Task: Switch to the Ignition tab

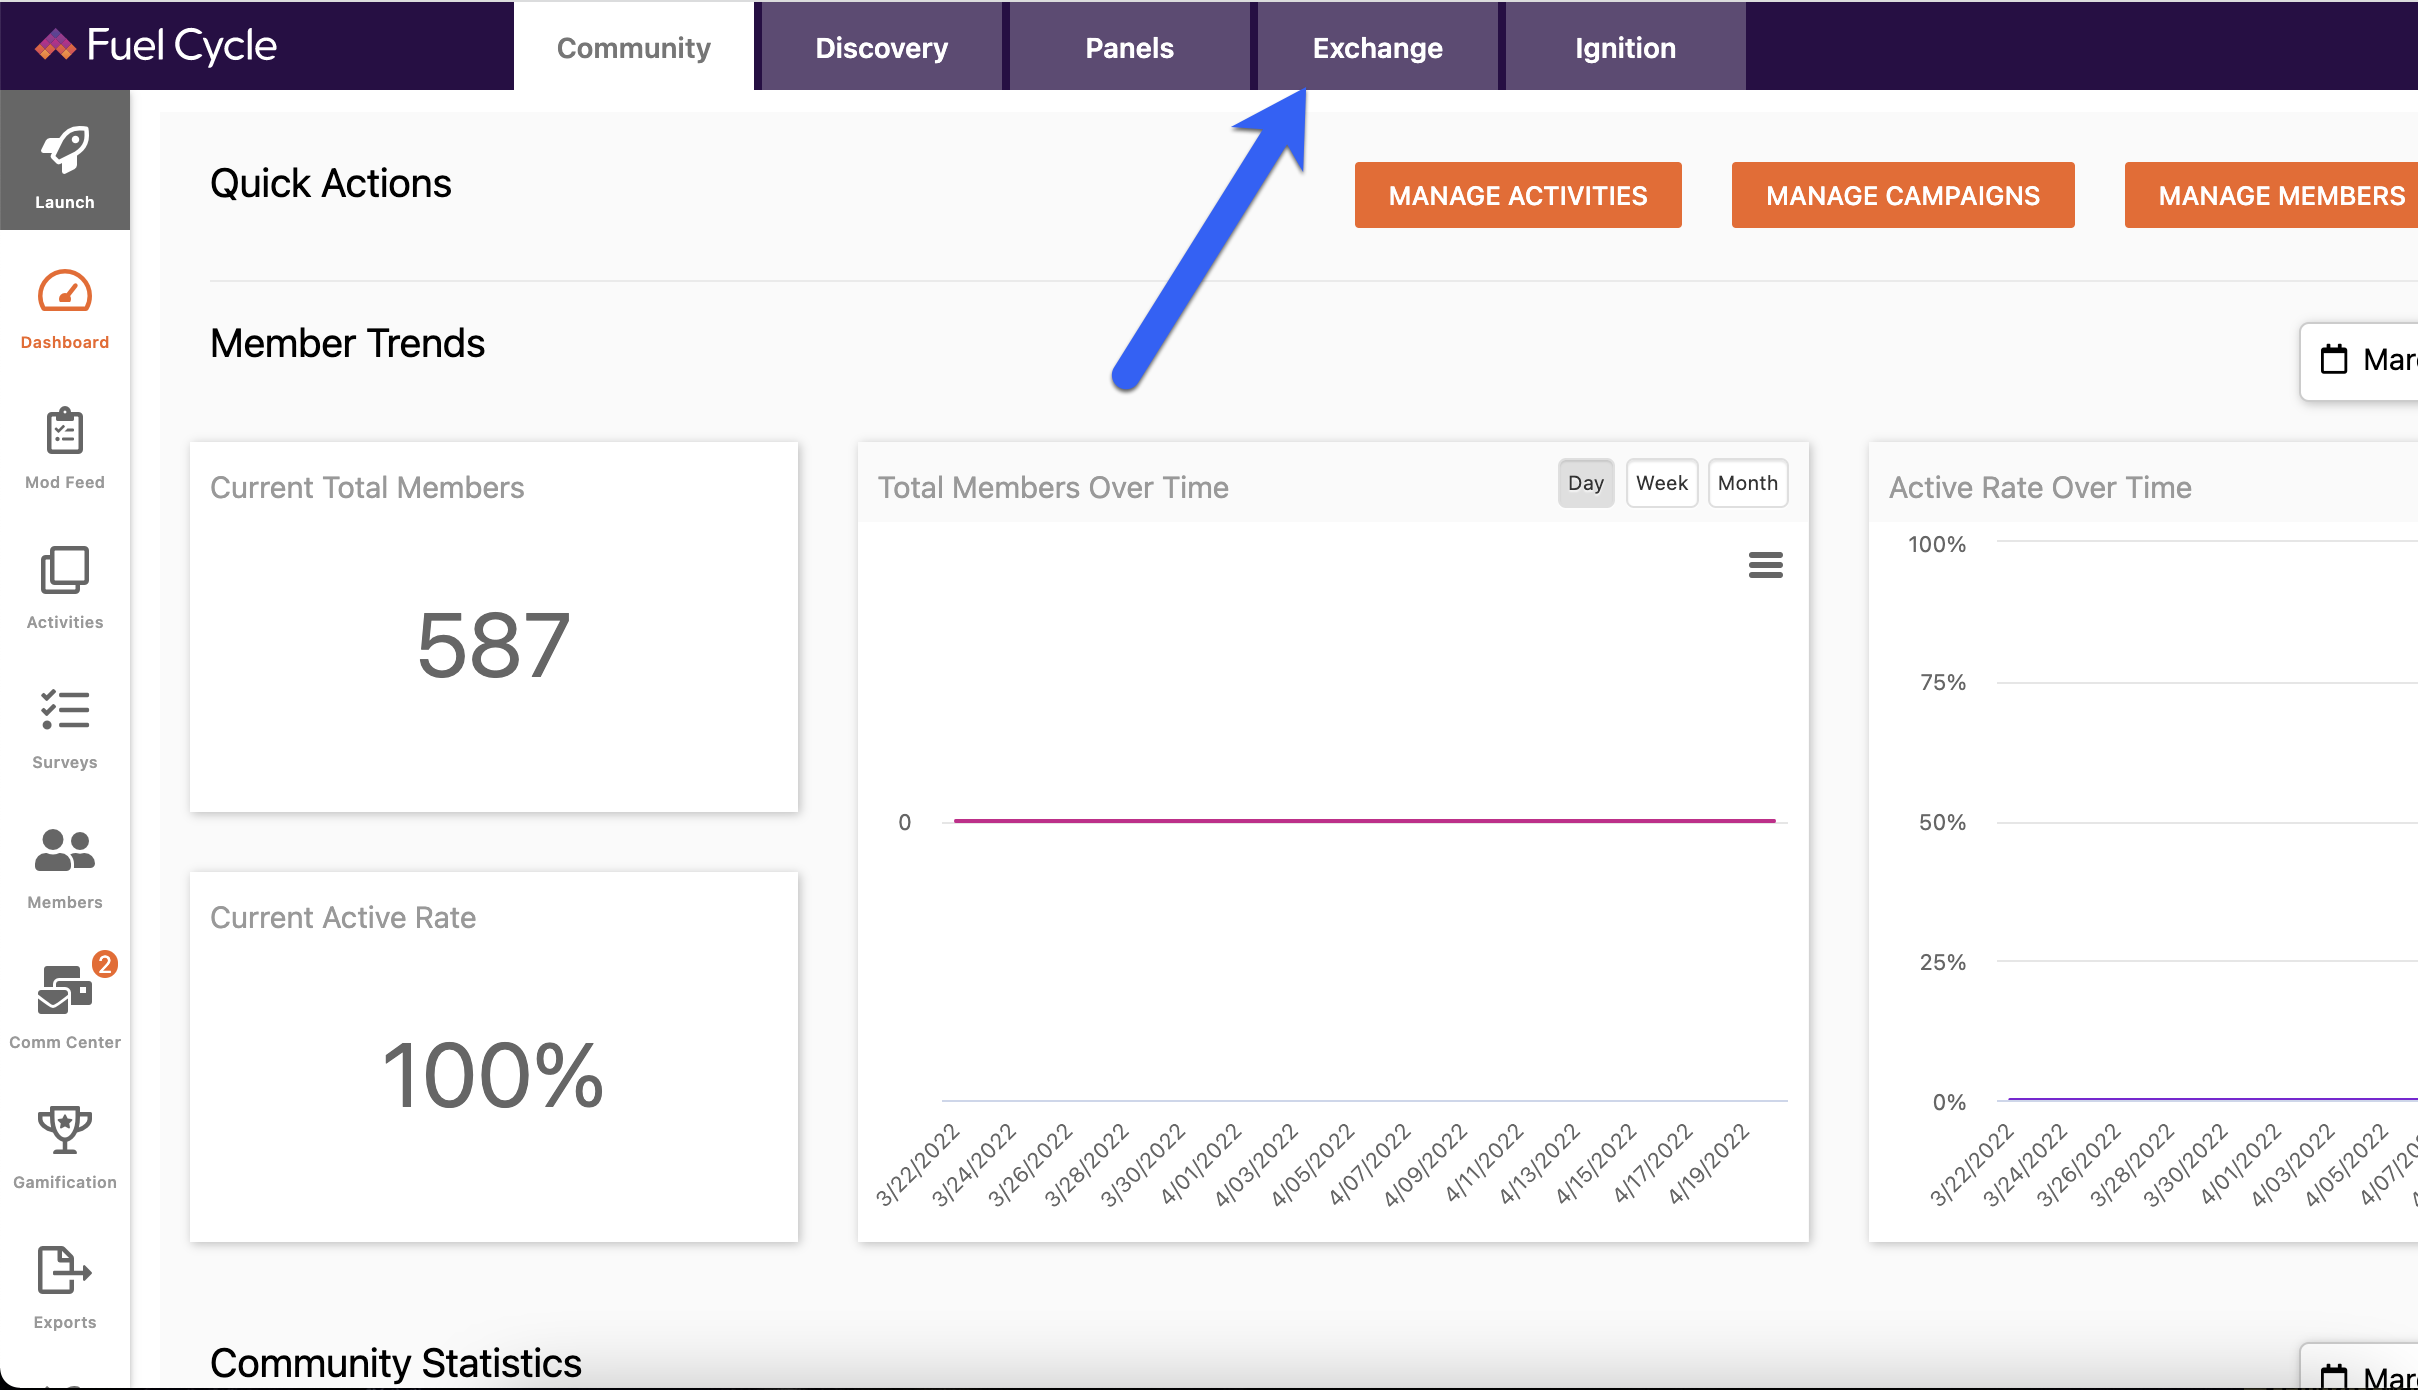Action: coord(1625,47)
